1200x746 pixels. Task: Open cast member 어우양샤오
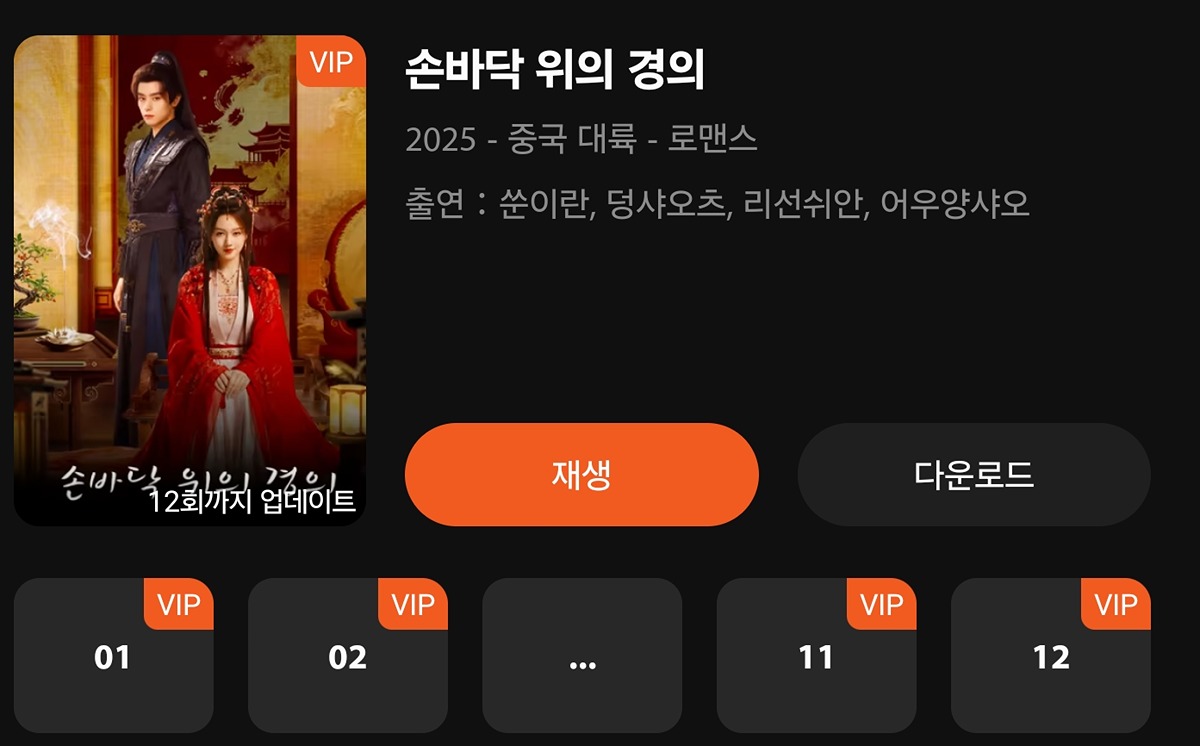pyautogui.click(x=955, y=204)
